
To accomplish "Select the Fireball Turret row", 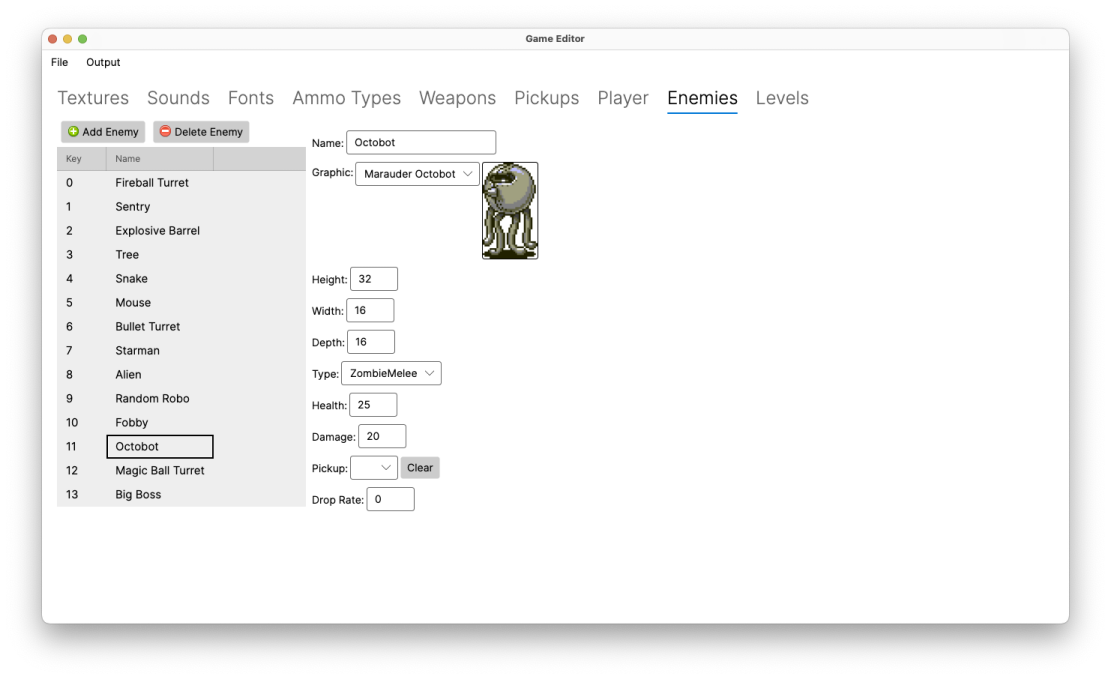I will point(181,183).
